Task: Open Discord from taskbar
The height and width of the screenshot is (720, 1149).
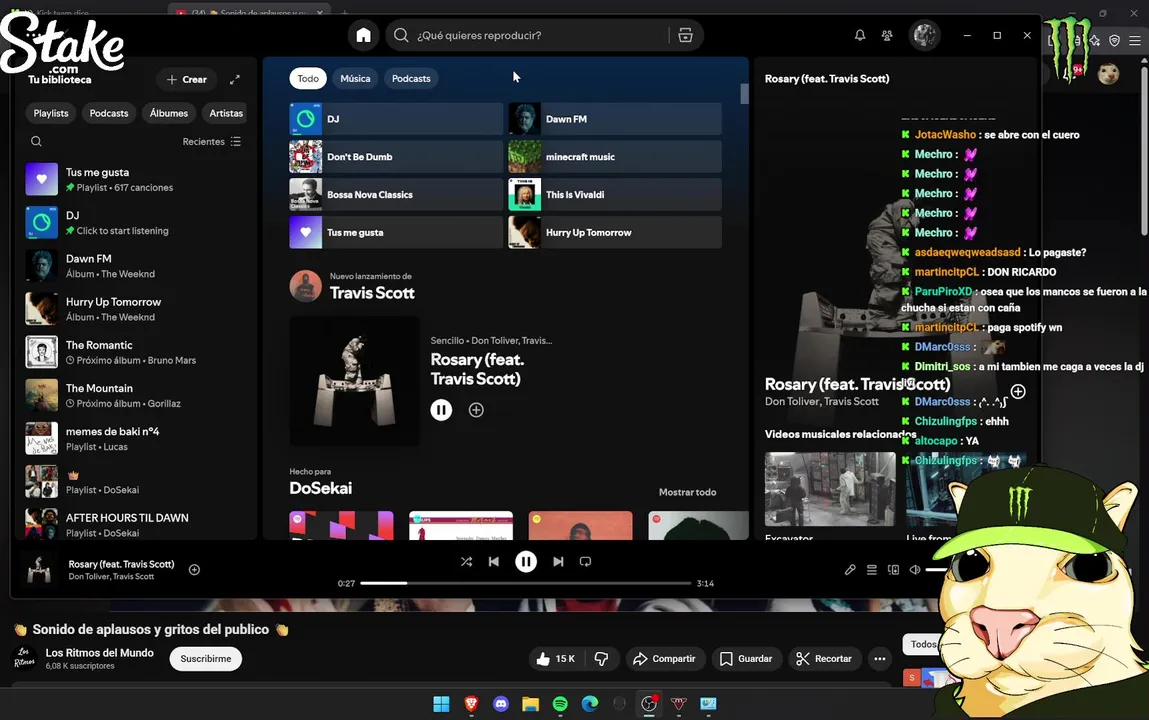Action: (500, 704)
